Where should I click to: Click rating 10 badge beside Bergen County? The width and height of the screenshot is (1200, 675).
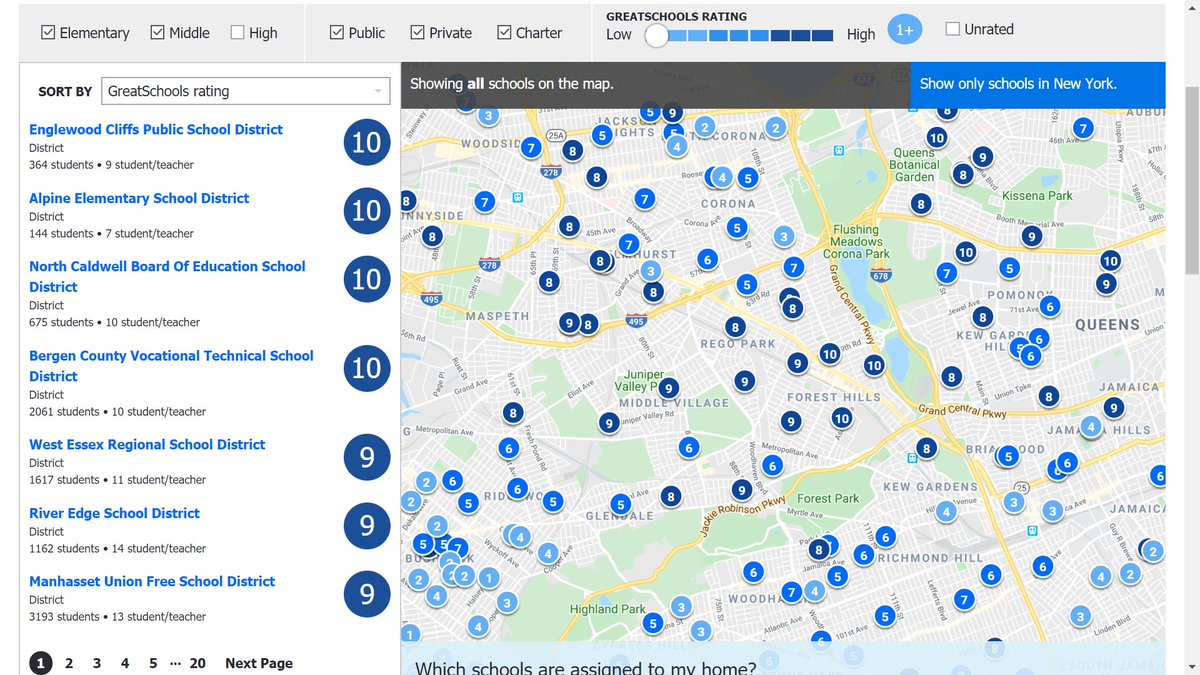coord(367,368)
